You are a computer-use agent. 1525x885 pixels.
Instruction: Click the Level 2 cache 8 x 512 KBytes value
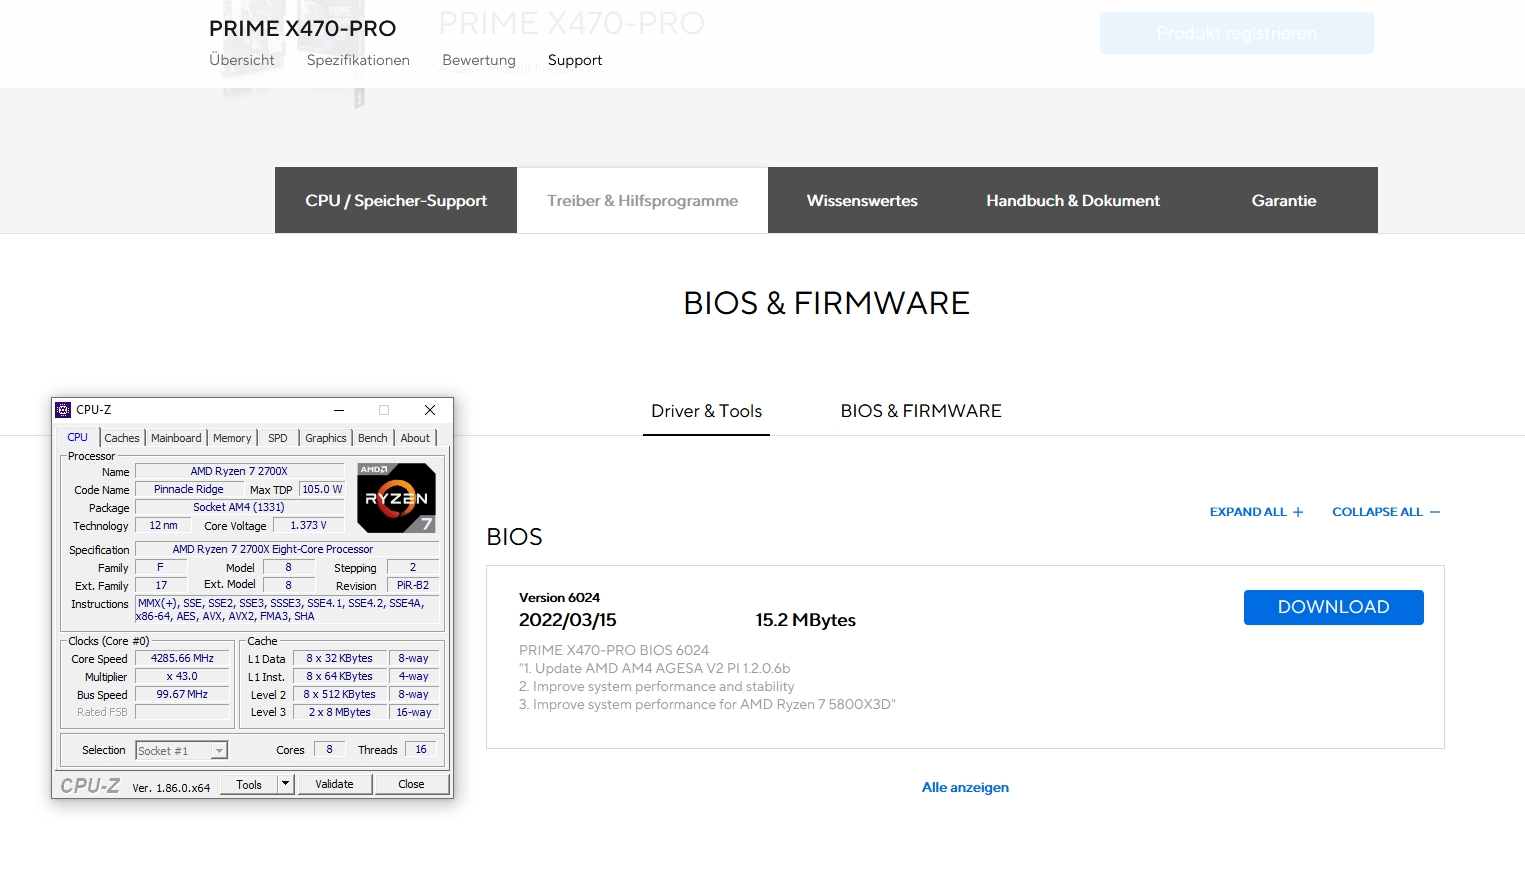[x=340, y=694]
